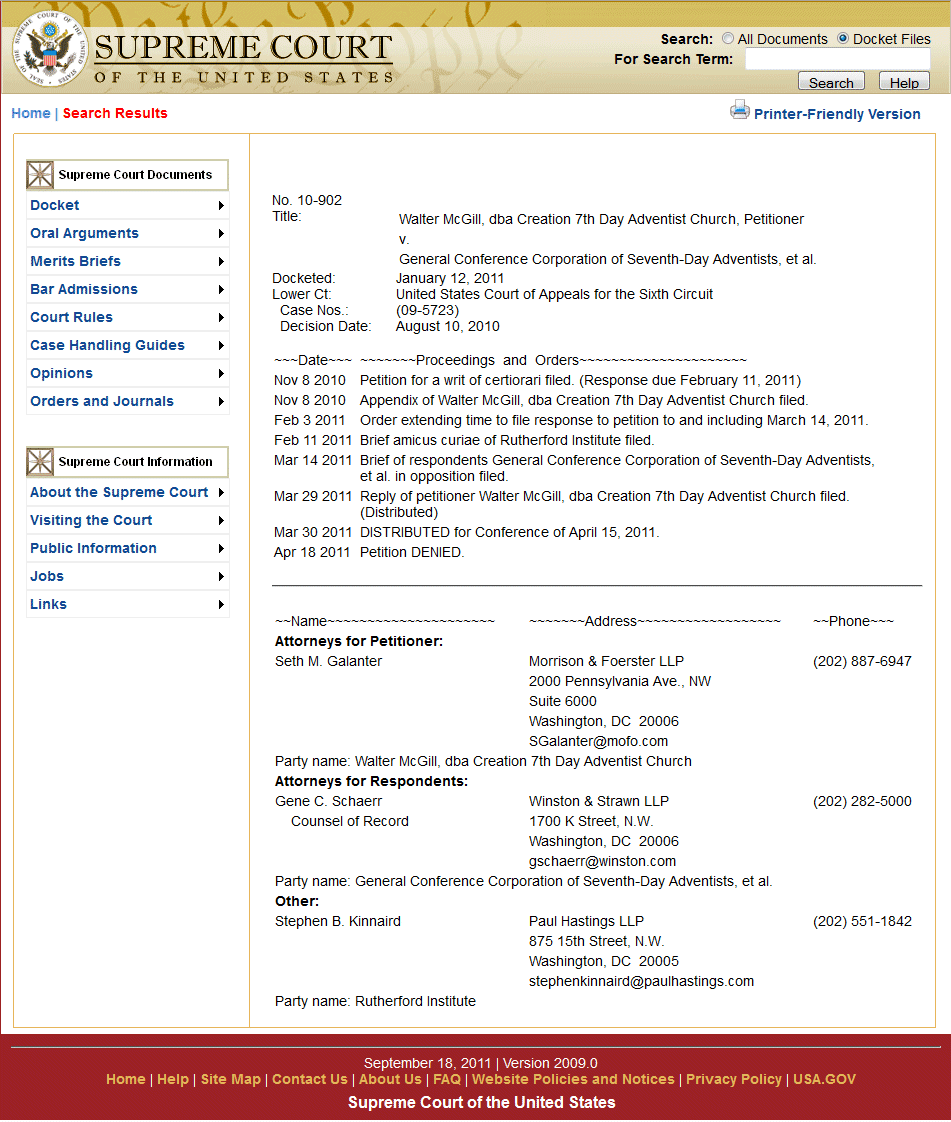Click gschaerr@winston.com email text
The height and width of the screenshot is (1122, 951).
point(603,862)
